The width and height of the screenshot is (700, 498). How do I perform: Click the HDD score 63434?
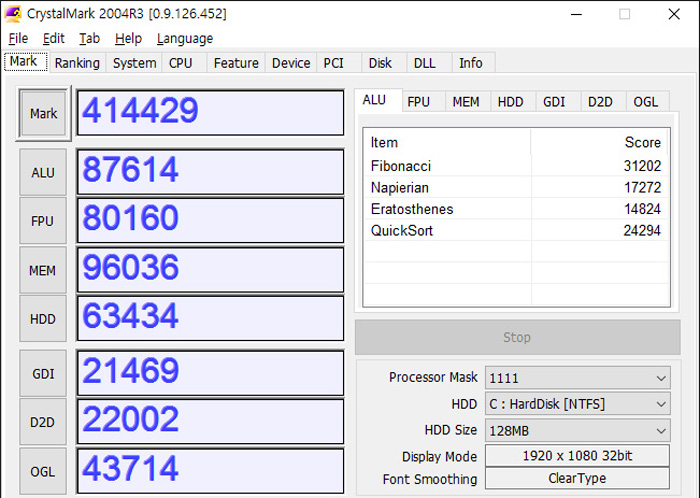click(210, 318)
